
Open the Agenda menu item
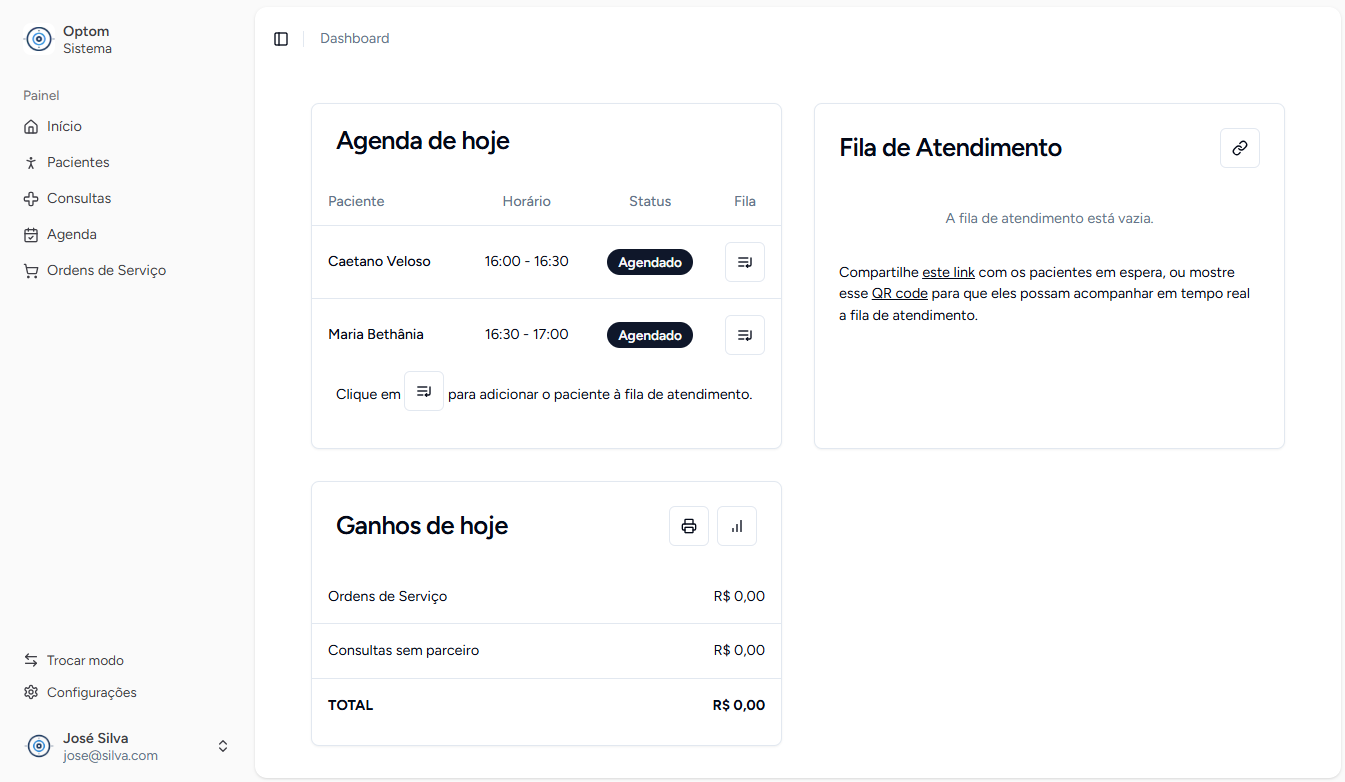click(x=127, y=235)
